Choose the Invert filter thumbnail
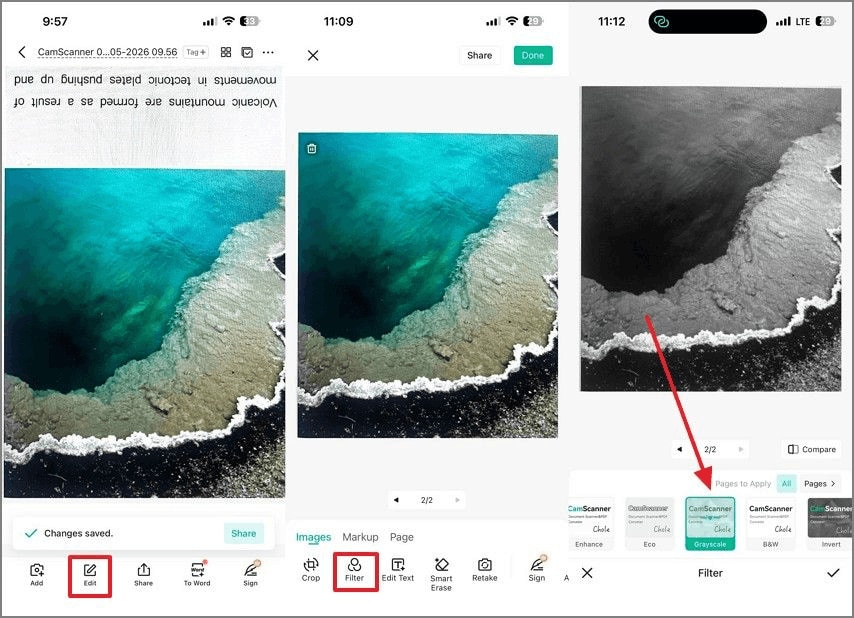The image size is (854, 618). pos(830,523)
